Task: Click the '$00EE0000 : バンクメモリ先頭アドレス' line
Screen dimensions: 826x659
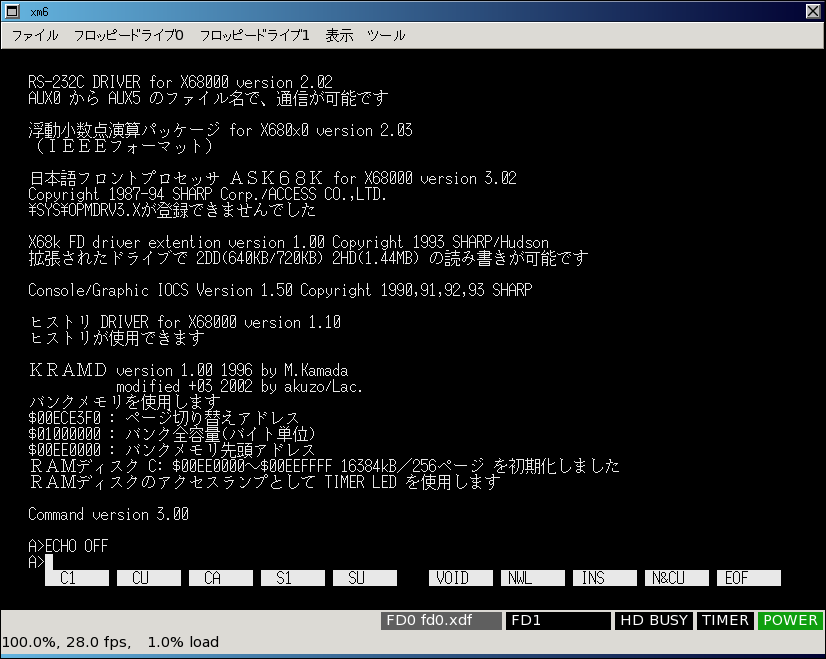Action: point(172,450)
